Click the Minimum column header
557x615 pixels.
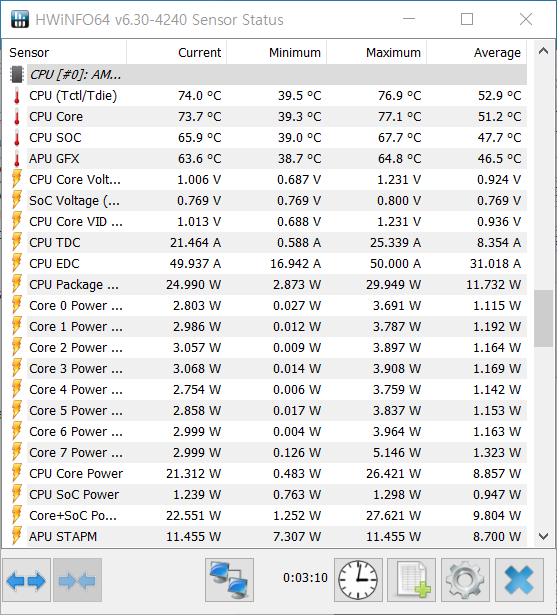(x=295, y=53)
